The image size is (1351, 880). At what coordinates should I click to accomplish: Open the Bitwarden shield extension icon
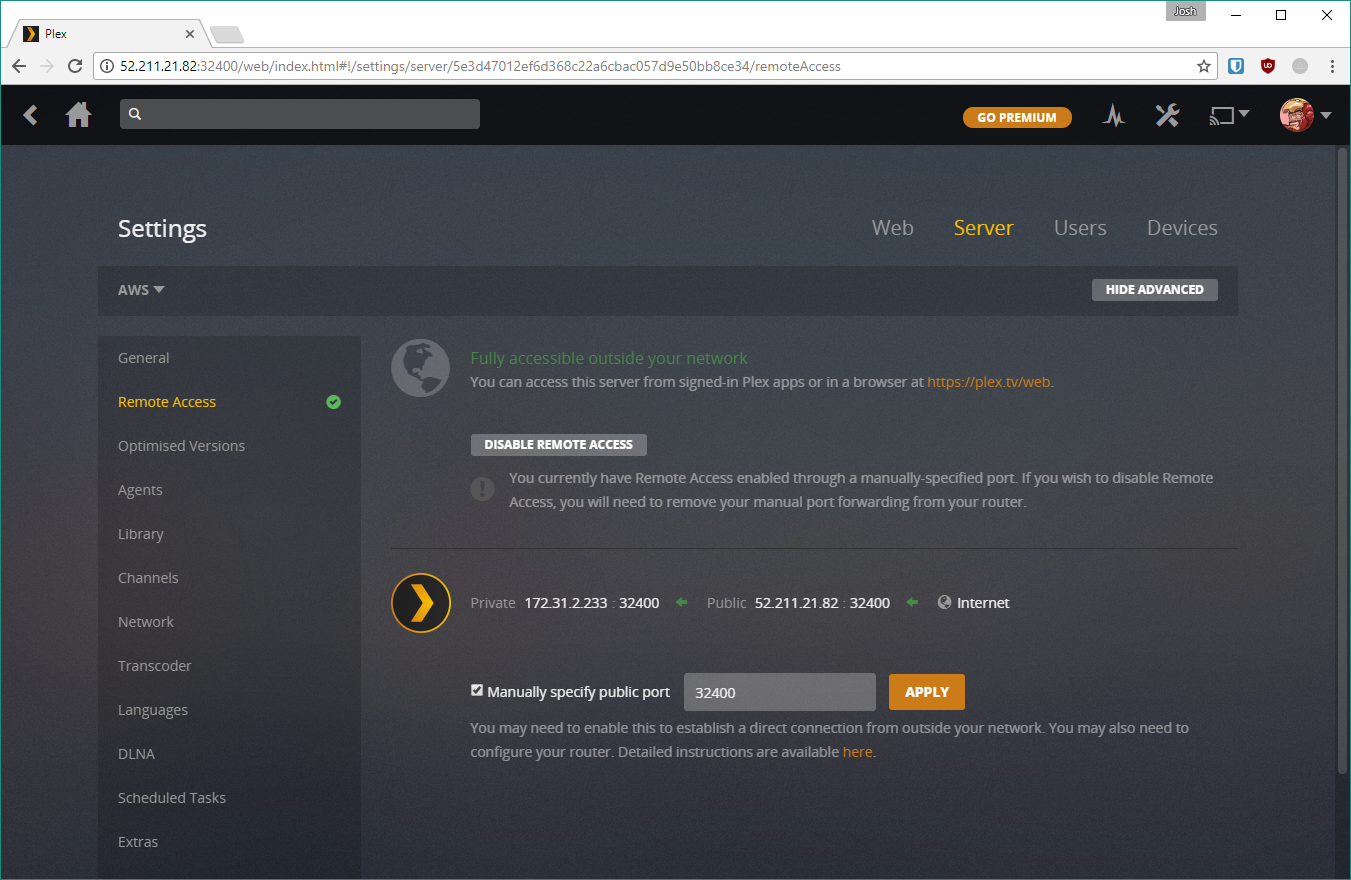(1236, 66)
